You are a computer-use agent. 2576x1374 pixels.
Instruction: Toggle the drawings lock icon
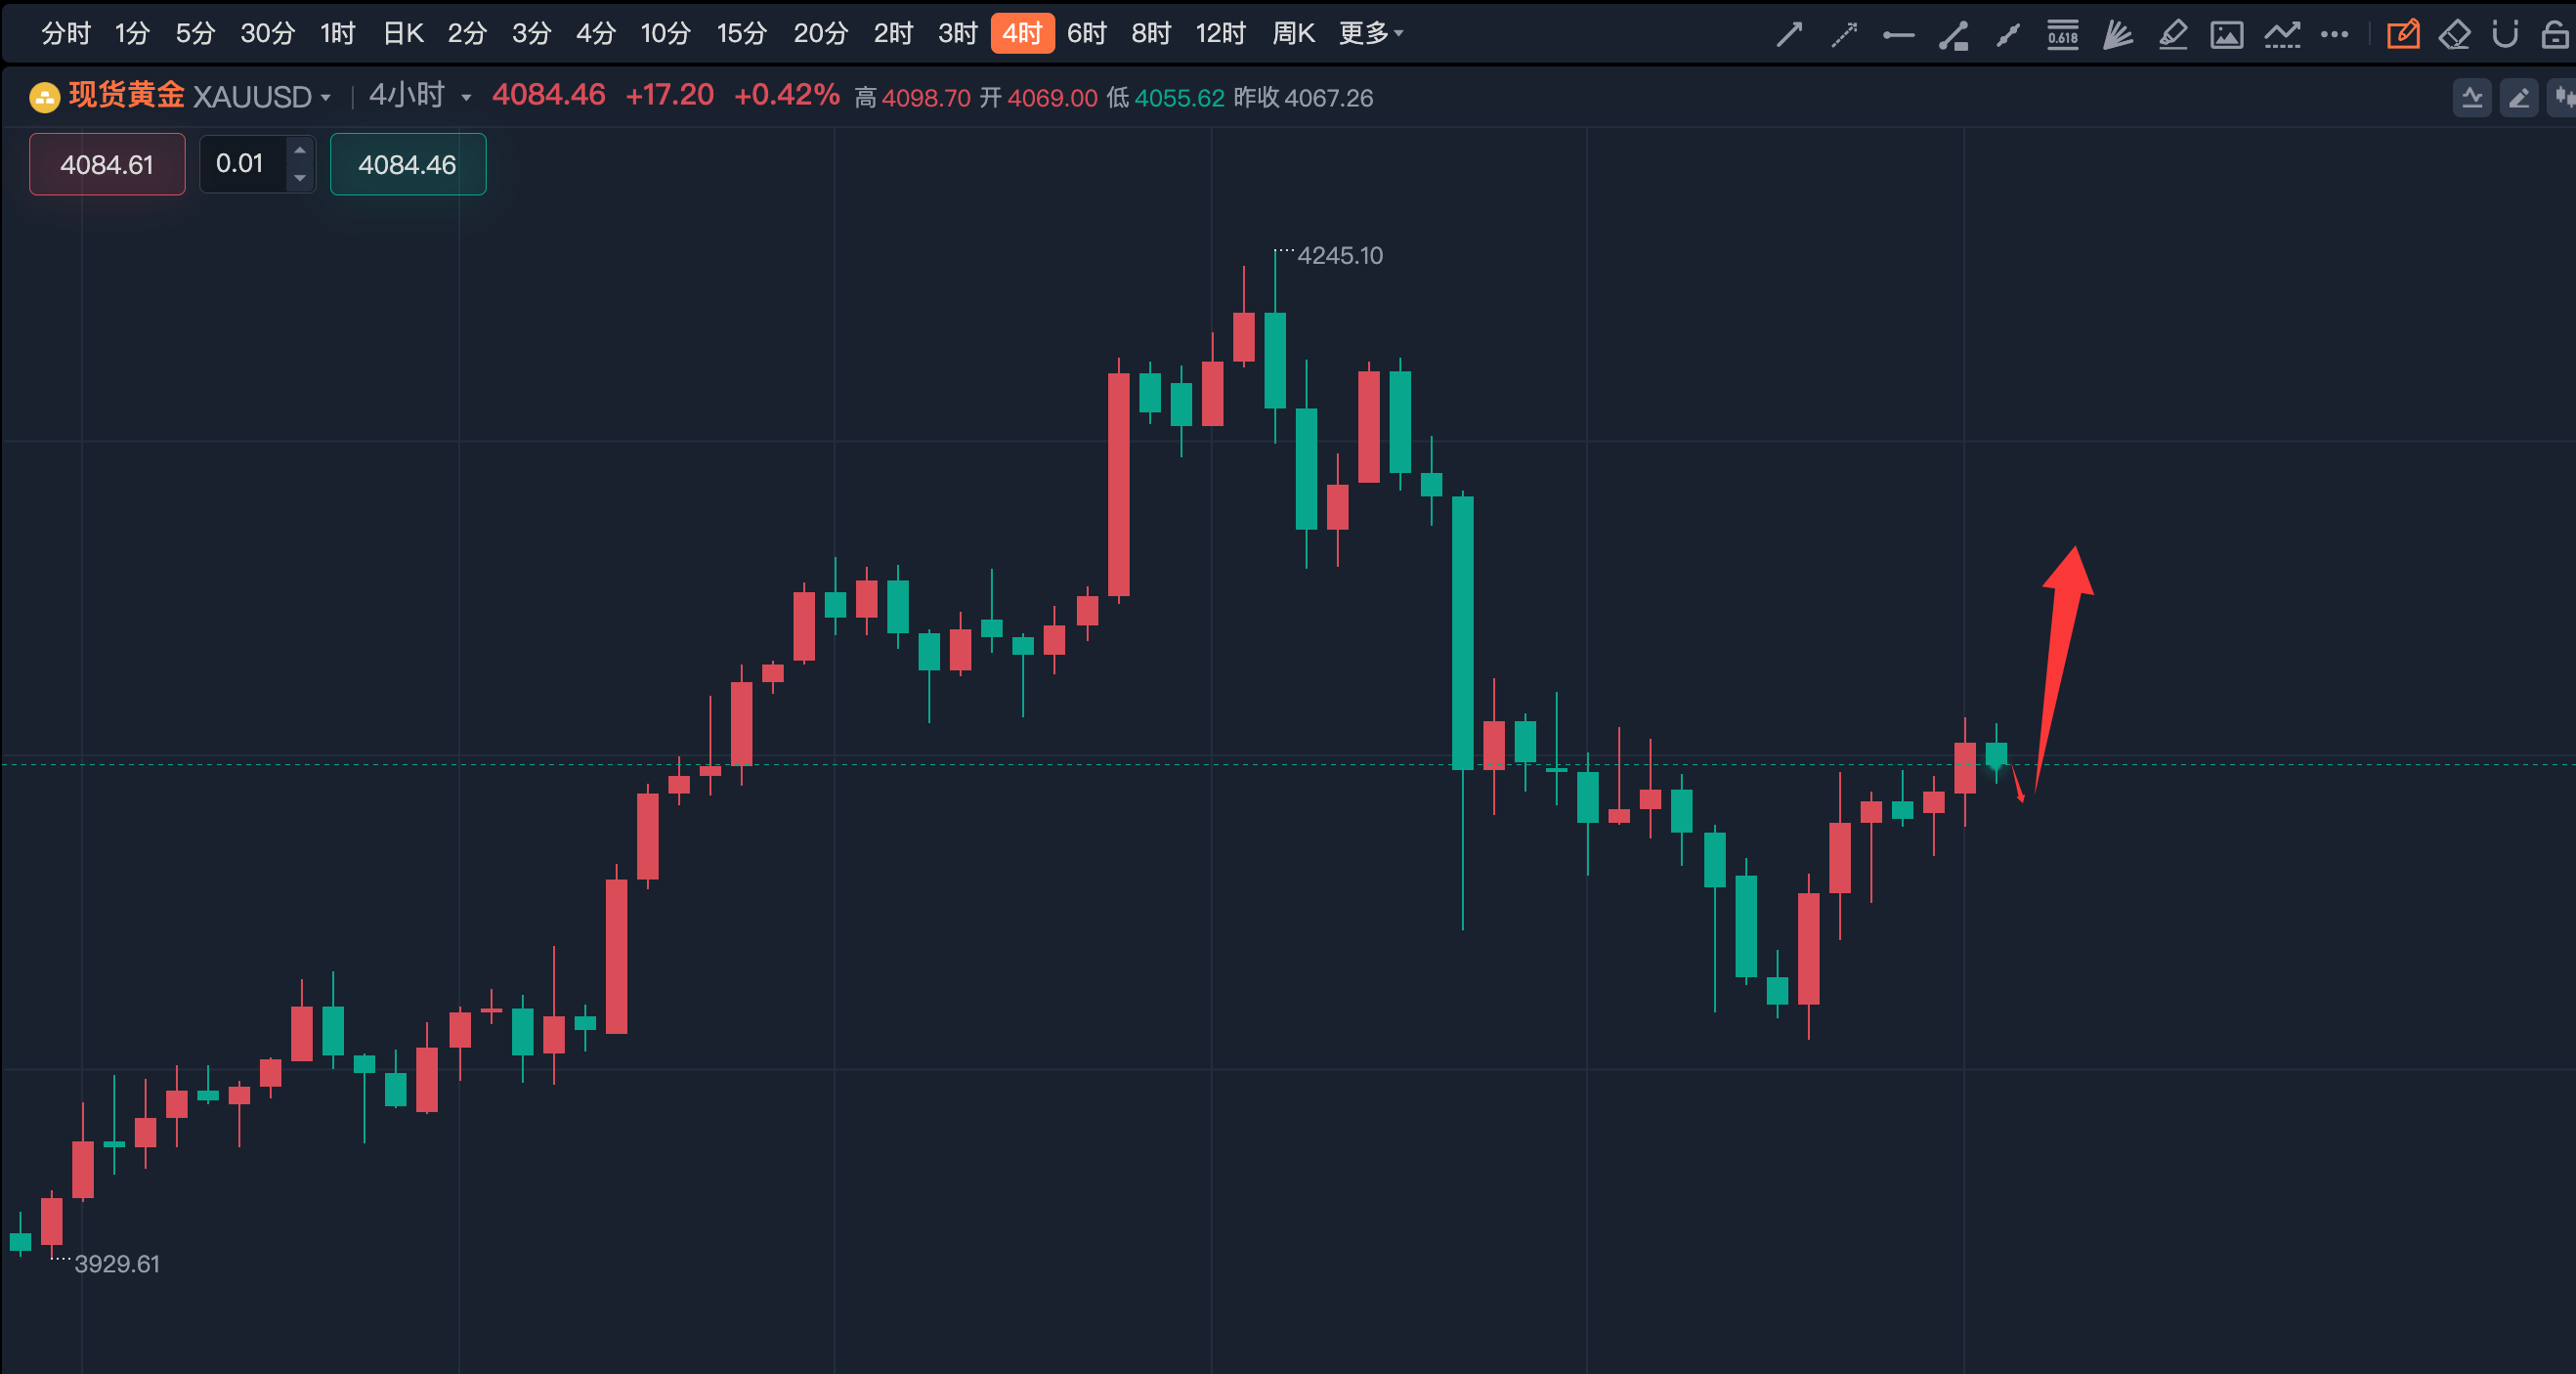click(x=2555, y=34)
